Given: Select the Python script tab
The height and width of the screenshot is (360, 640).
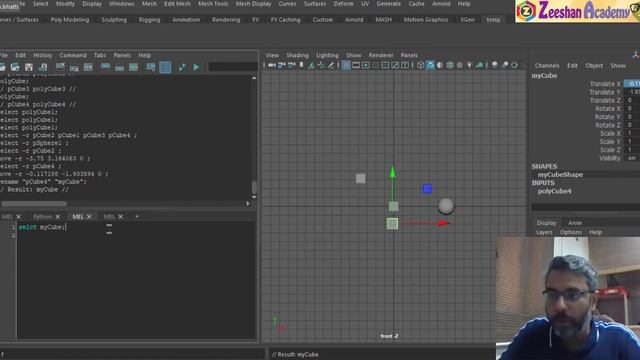Looking at the screenshot, I should pyautogui.click(x=42, y=217).
